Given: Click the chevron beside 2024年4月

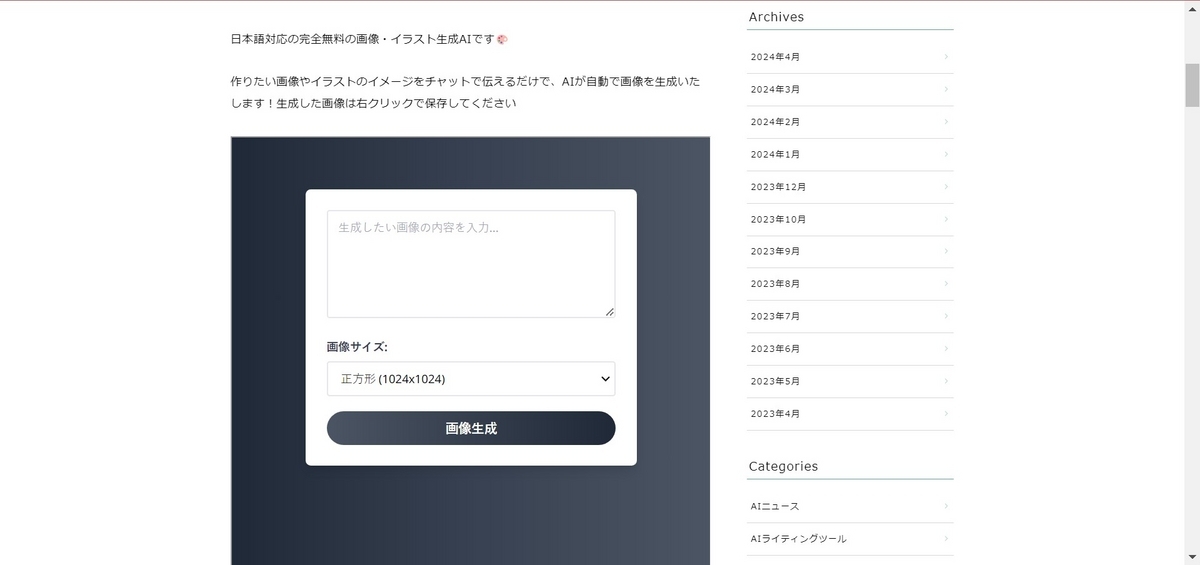Looking at the screenshot, I should [x=946, y=57].
